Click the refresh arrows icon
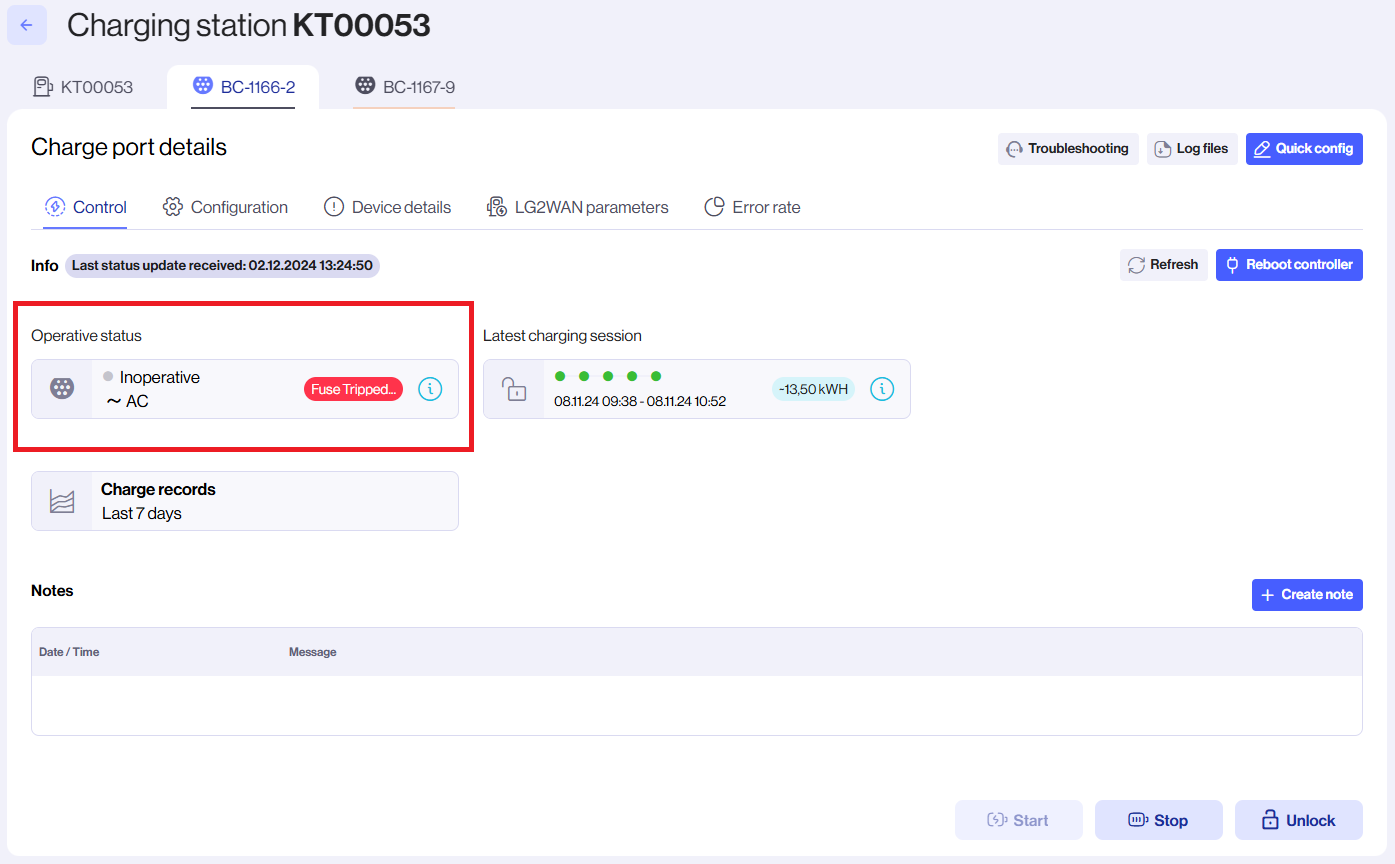Viewport: 1395px width, 864px height. 1137,264
